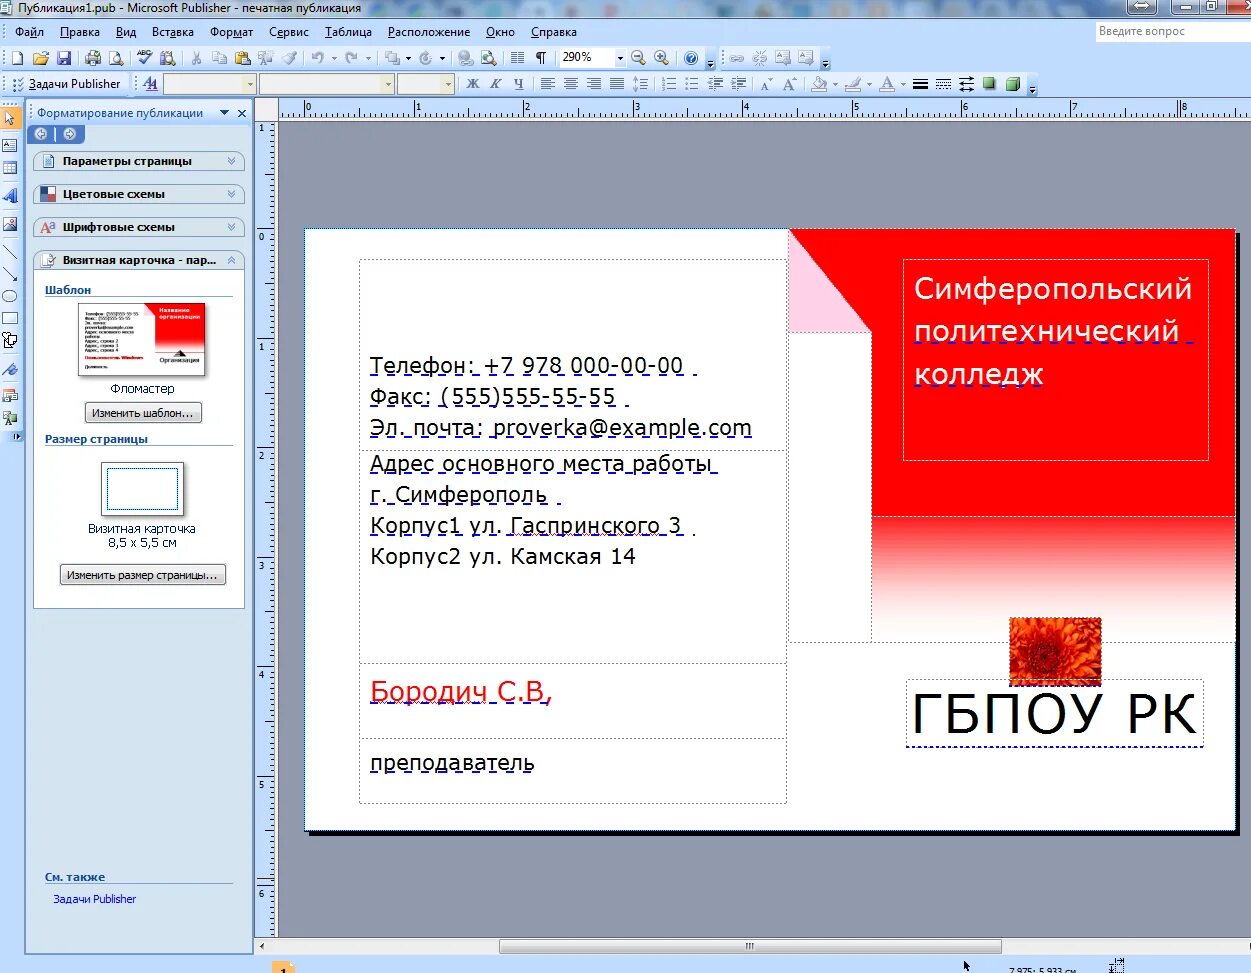Click the Undo arrow icon

(317, 58)
